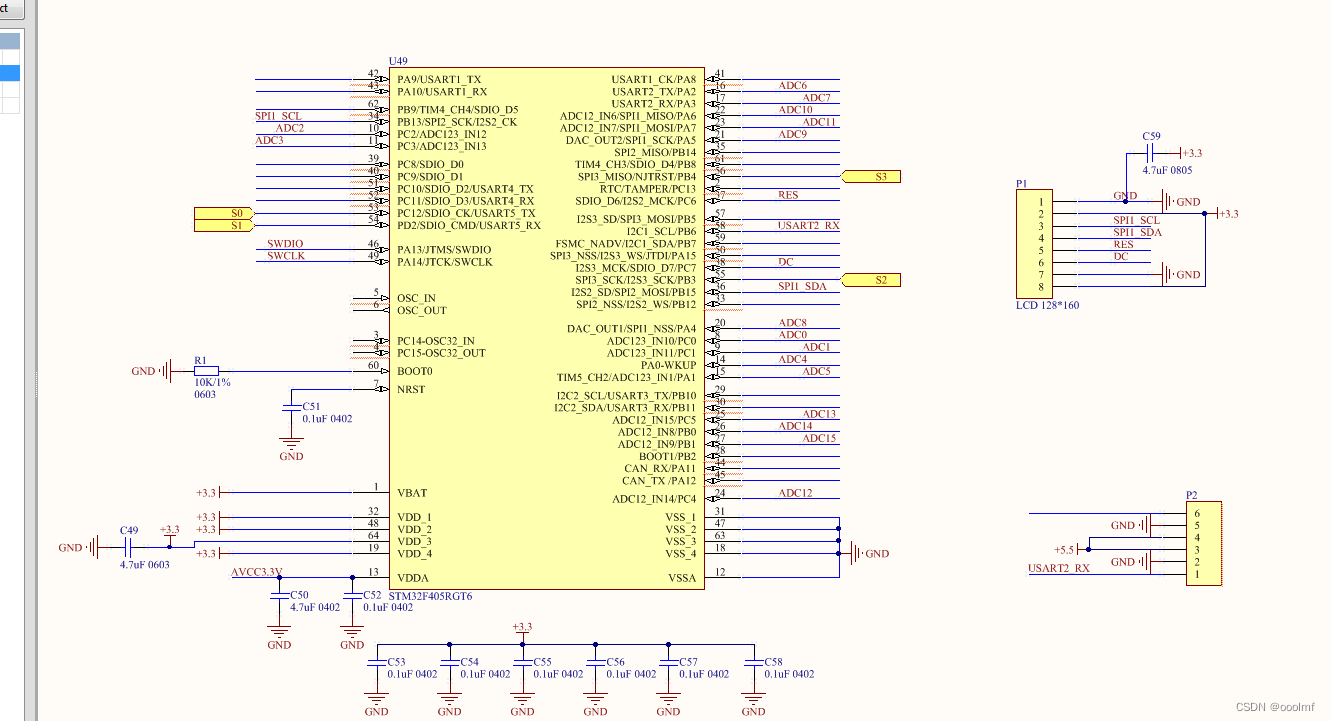Viewport: 1330px width, 721px height.
Task: Select the S3 port symbol
Action: pos(871,176)
